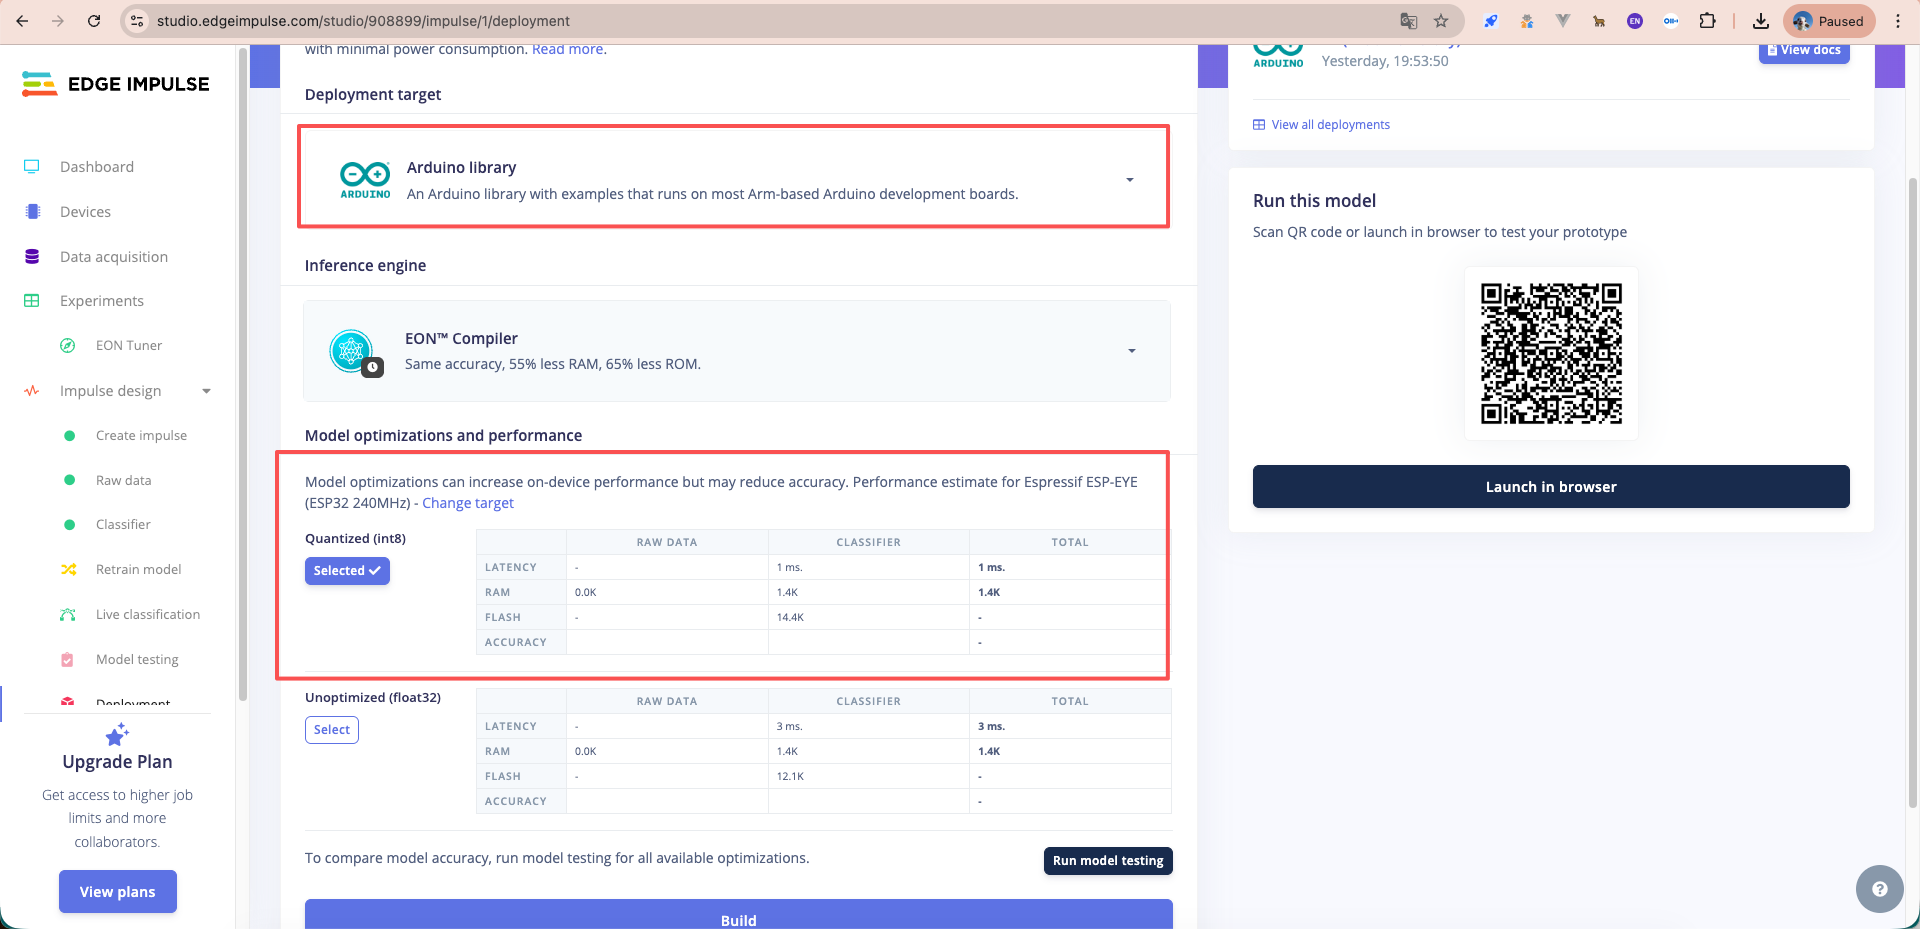Go to Create impulse page
The width and height of the screenshot is (1920, 929).
[141, 436]
